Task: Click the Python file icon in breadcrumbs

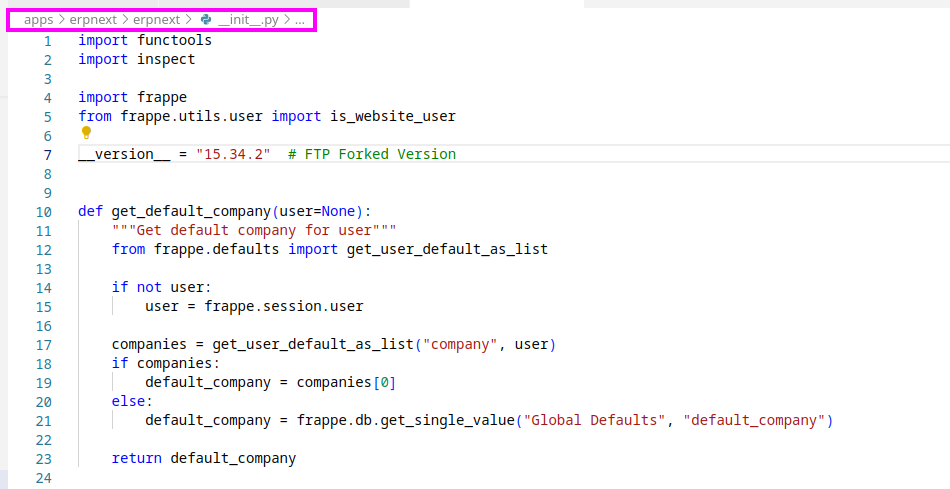Action: tap(206, 20)
